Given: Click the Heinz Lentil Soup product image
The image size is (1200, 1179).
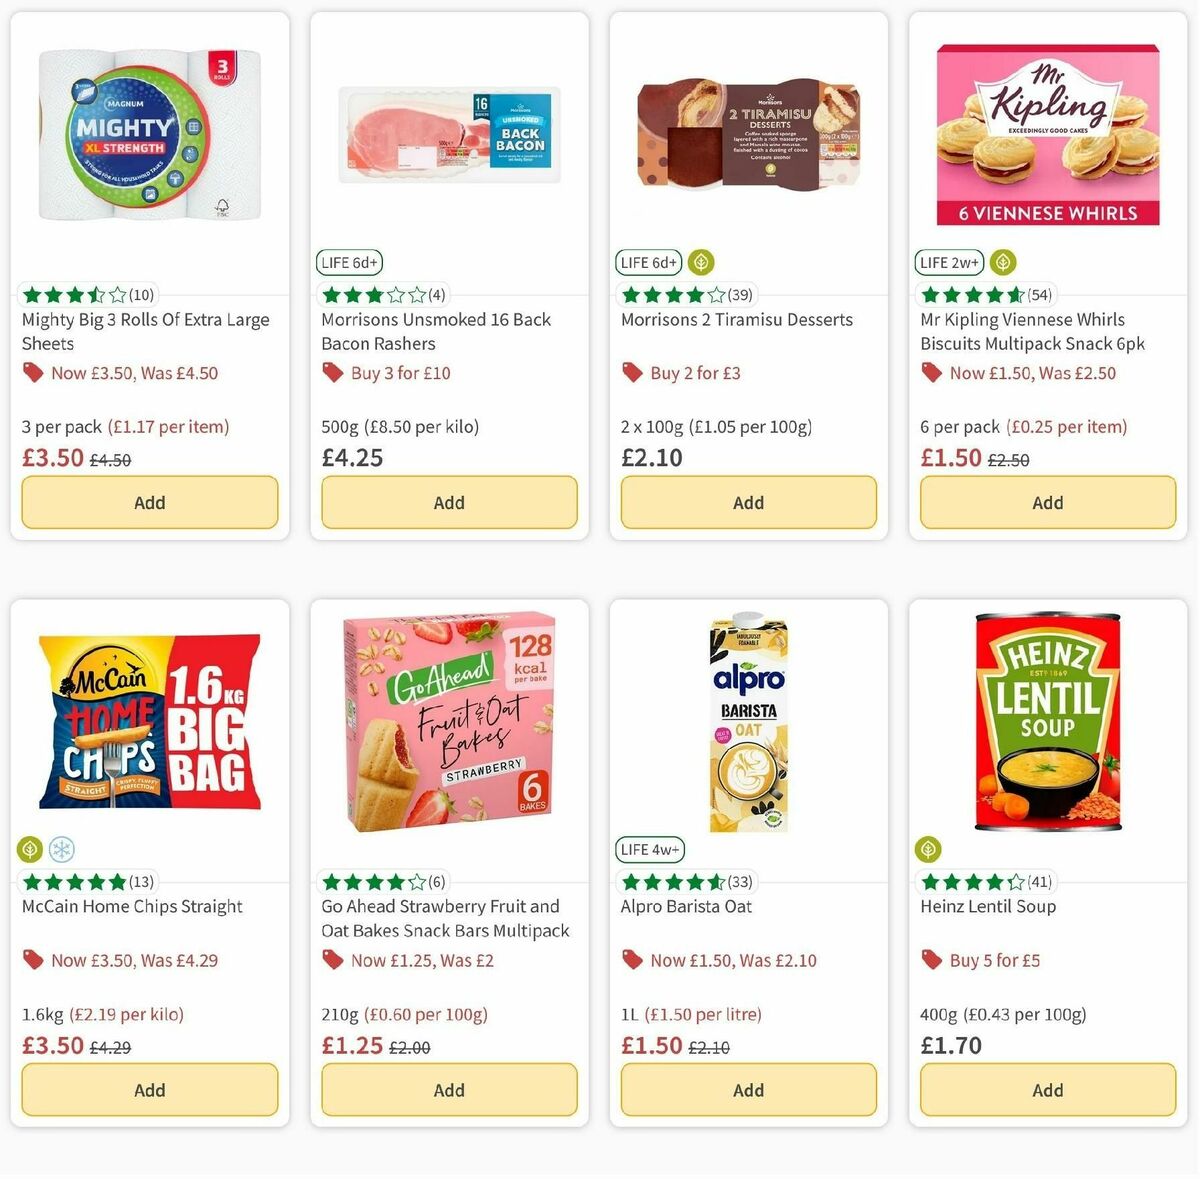Looking at the screenshot, I should point(1047,718).
